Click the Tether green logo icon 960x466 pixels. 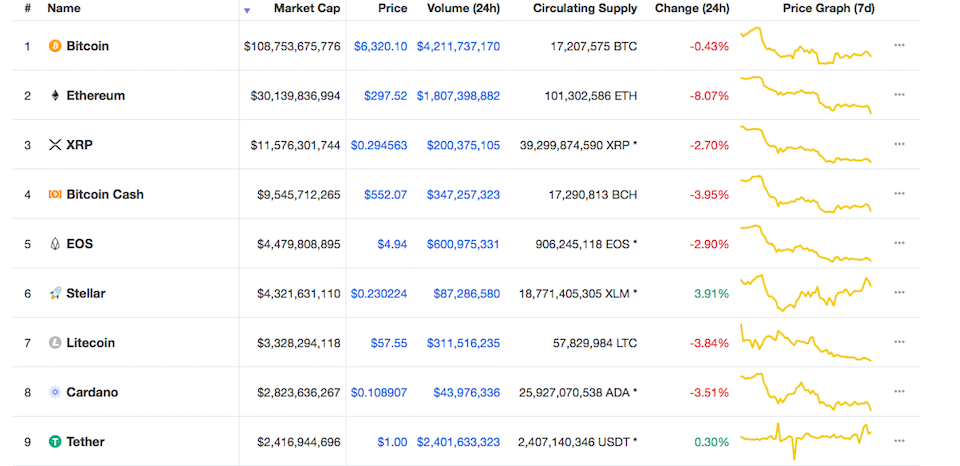(x=55, y=442)
